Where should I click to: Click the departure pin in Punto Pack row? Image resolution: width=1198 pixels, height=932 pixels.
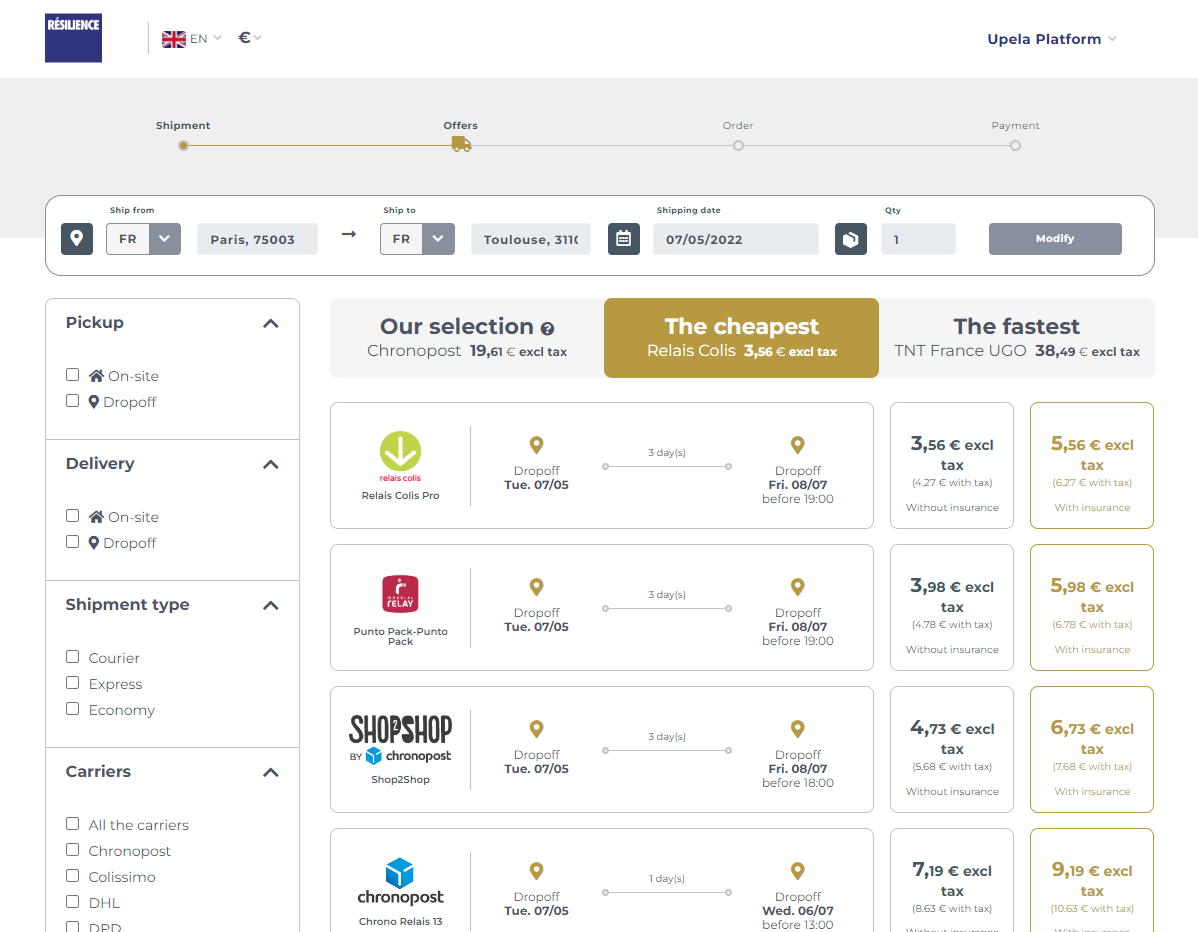(x=536, y=587)
